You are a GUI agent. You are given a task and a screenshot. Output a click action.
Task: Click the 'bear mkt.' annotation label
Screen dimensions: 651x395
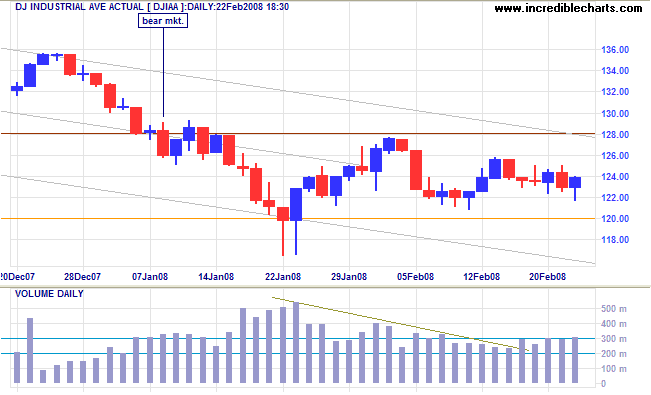(163, 21)
